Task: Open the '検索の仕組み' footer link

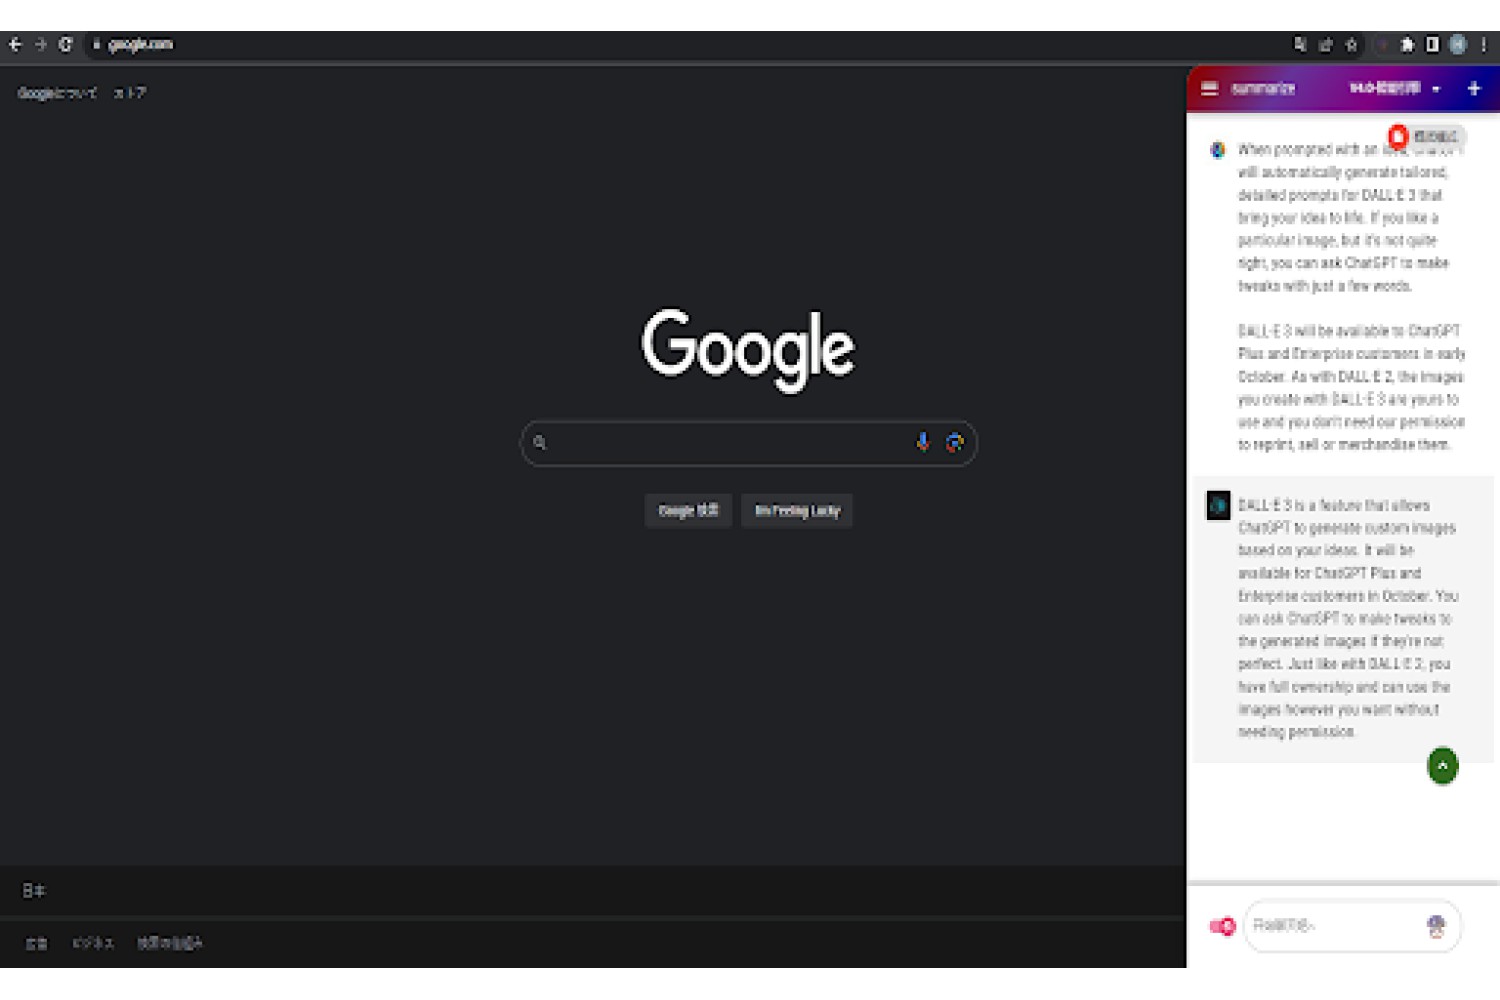Action: click(170, 943)
